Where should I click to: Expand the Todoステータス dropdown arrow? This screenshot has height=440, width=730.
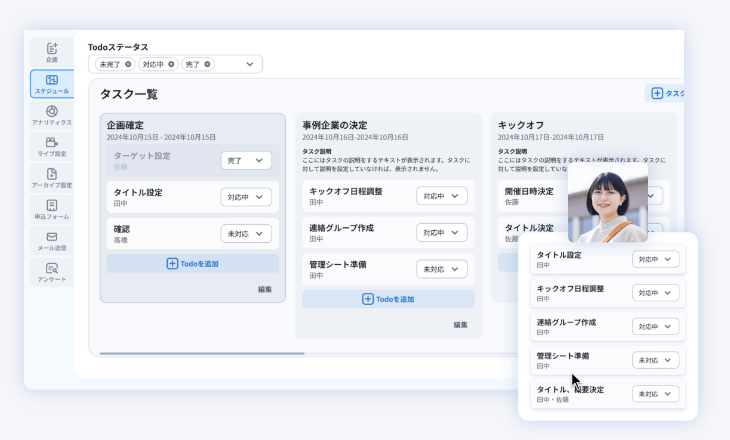point(250,64)
